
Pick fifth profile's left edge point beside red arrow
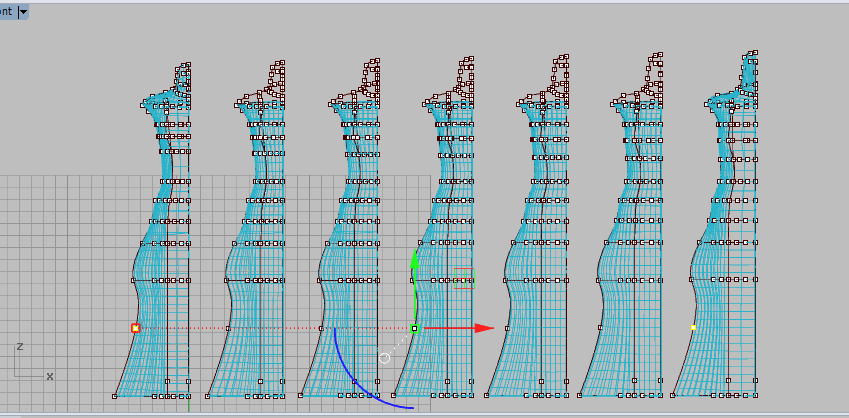tap(507, 328)
